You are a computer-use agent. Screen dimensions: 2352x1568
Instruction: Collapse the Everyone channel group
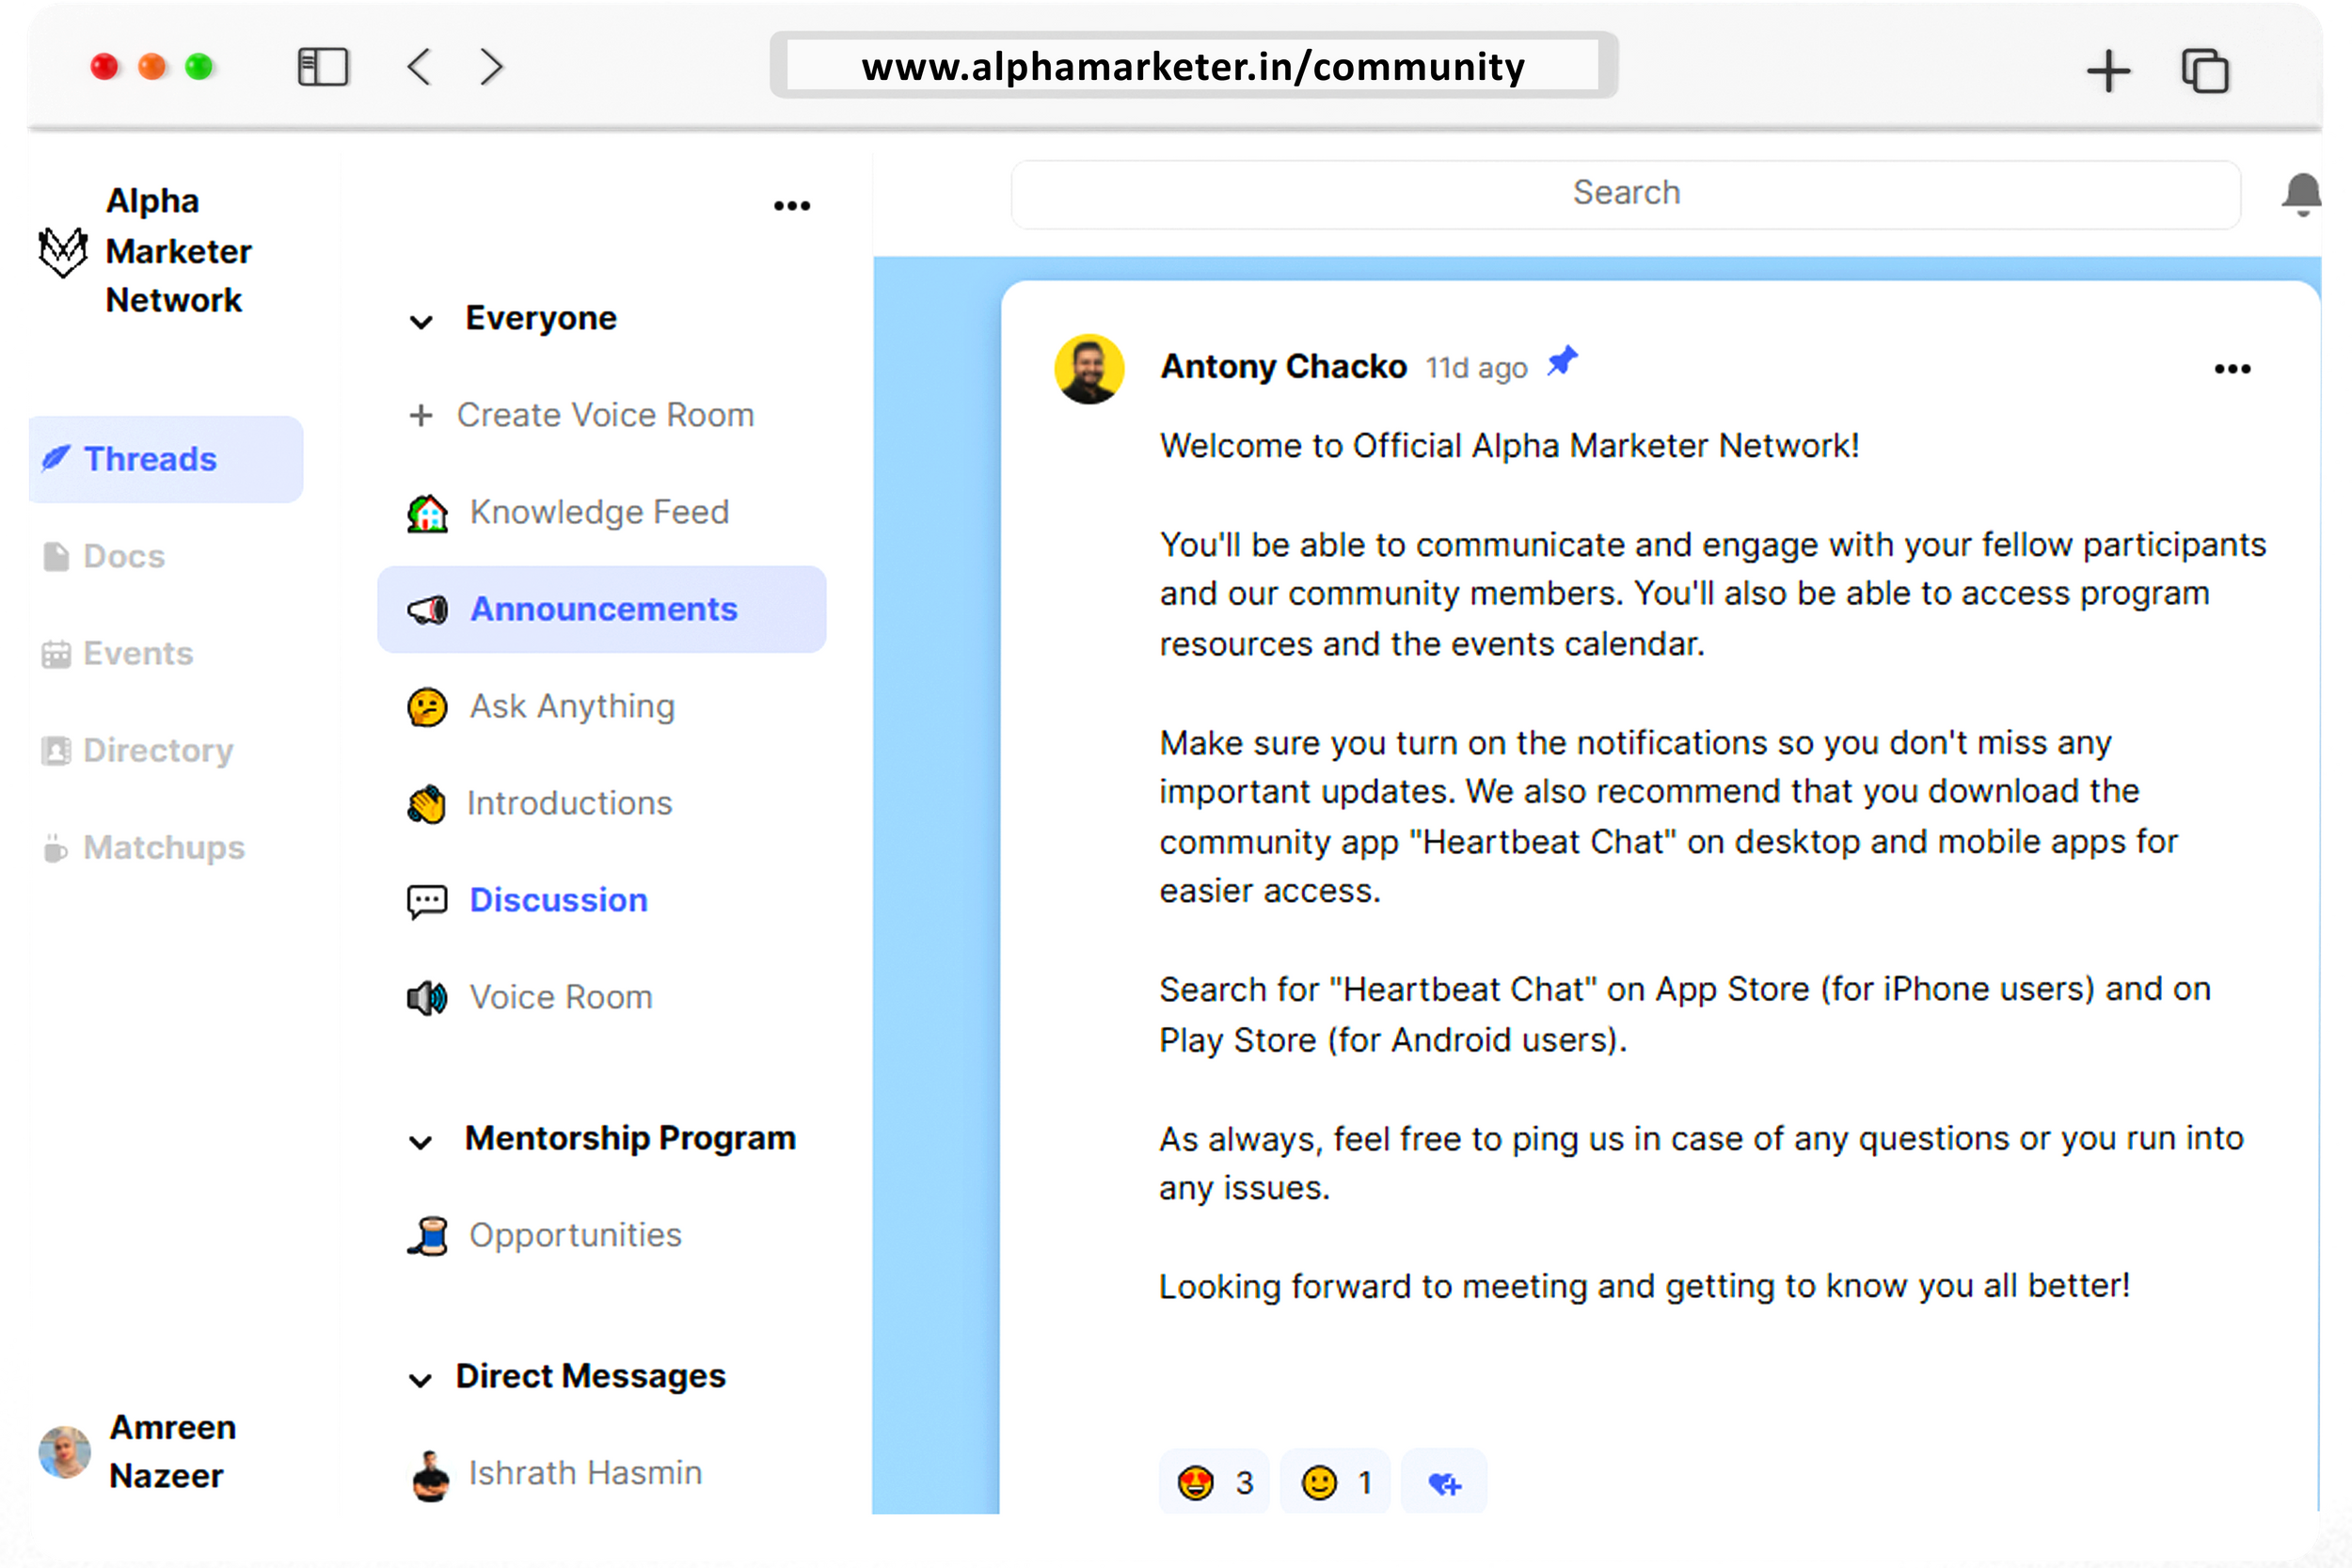(x=421, y=322)
